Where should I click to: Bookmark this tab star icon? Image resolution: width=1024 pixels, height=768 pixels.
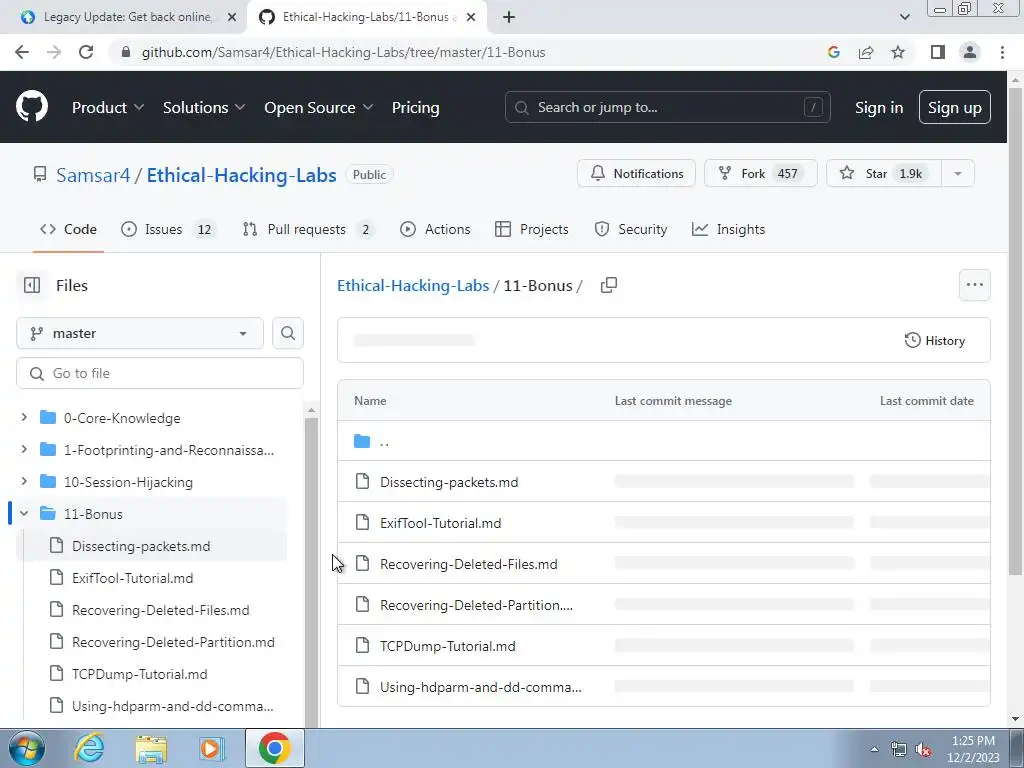click(898, 52)
